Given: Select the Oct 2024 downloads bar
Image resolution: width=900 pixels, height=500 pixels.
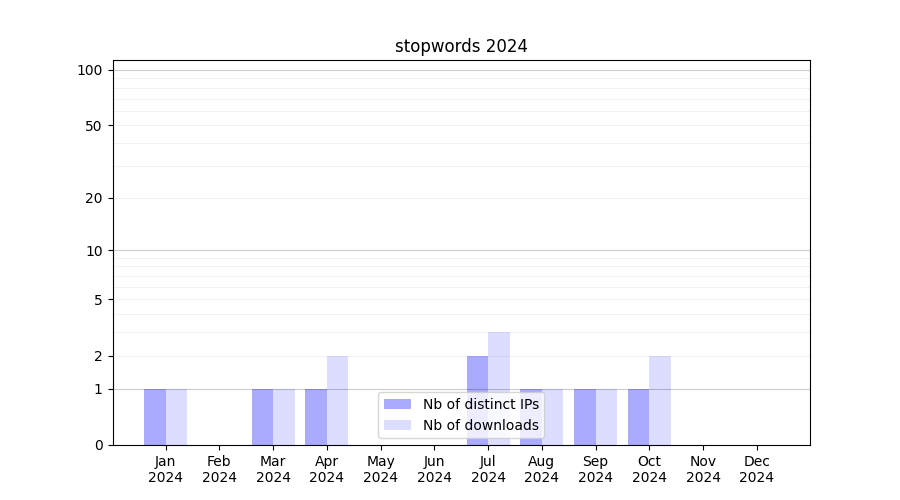Looking at the screenshot, I should click(660, 400).
